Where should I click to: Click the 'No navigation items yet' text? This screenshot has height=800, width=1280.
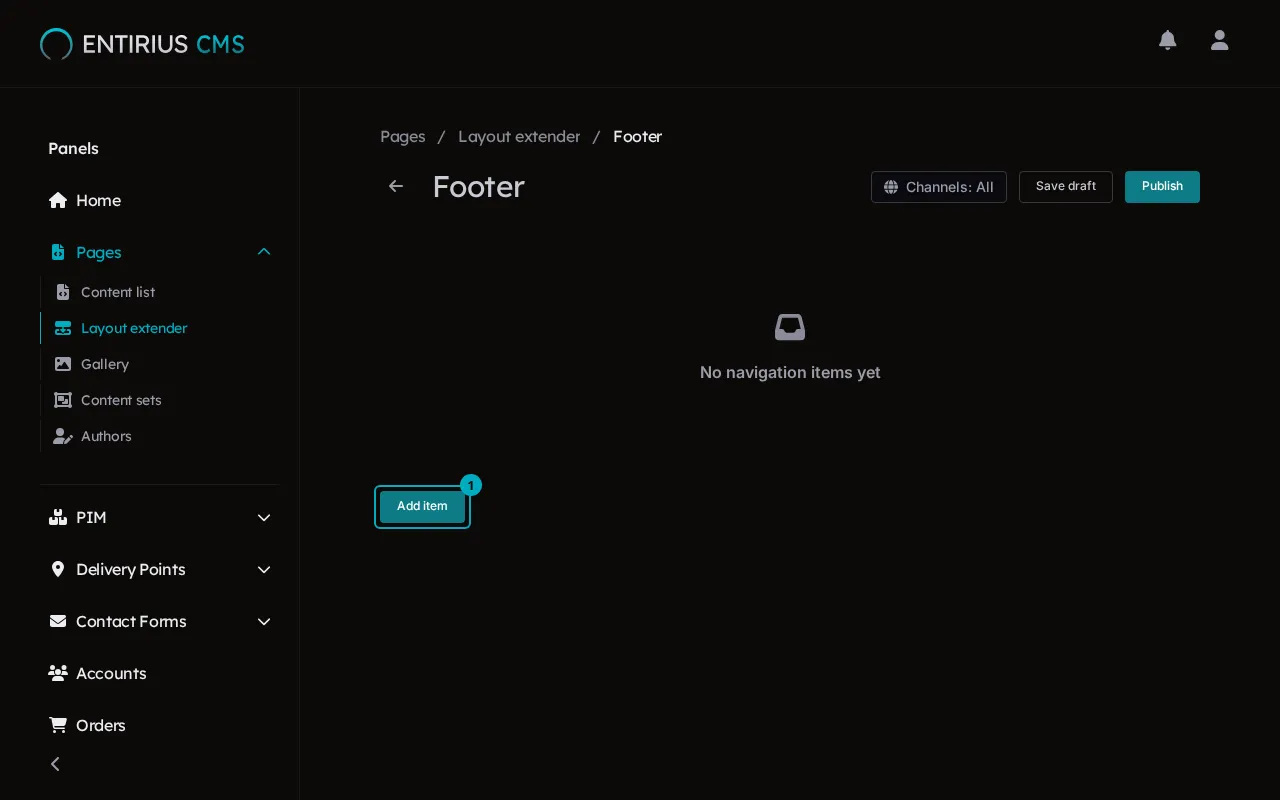click(x=790, y=372)
